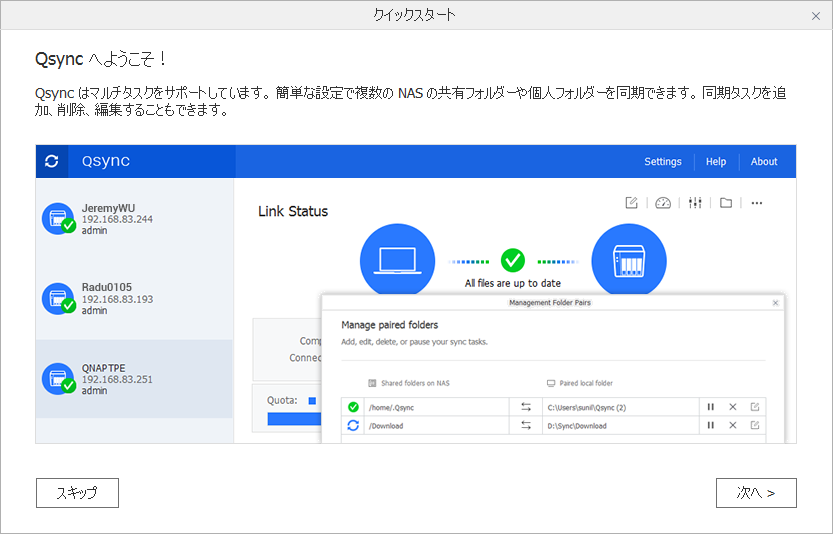Image resolution: width=833 pixels, height=534 pixels.
Task: Click IP address 192.168.83.244
Action: [117, 219]
